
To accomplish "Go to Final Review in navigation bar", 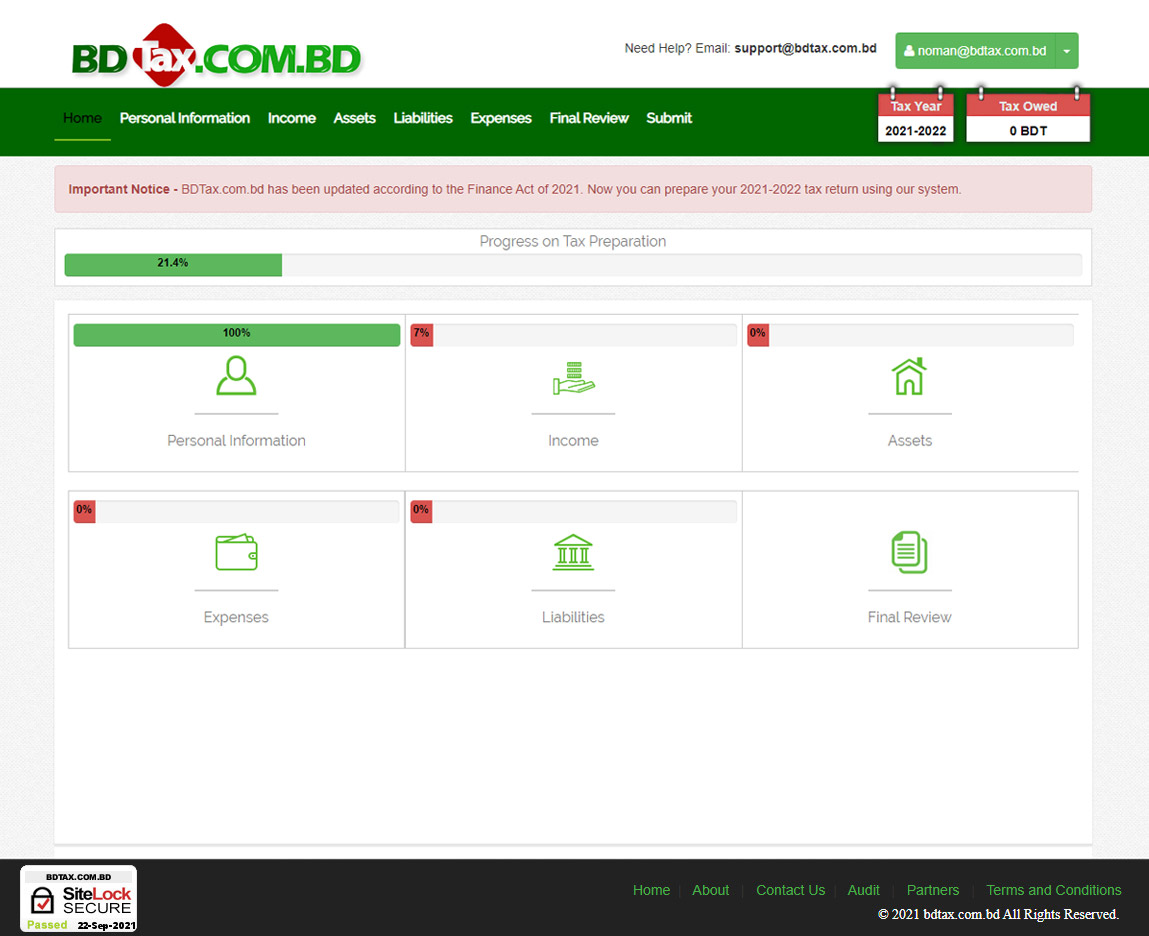I will click(589, 118).
